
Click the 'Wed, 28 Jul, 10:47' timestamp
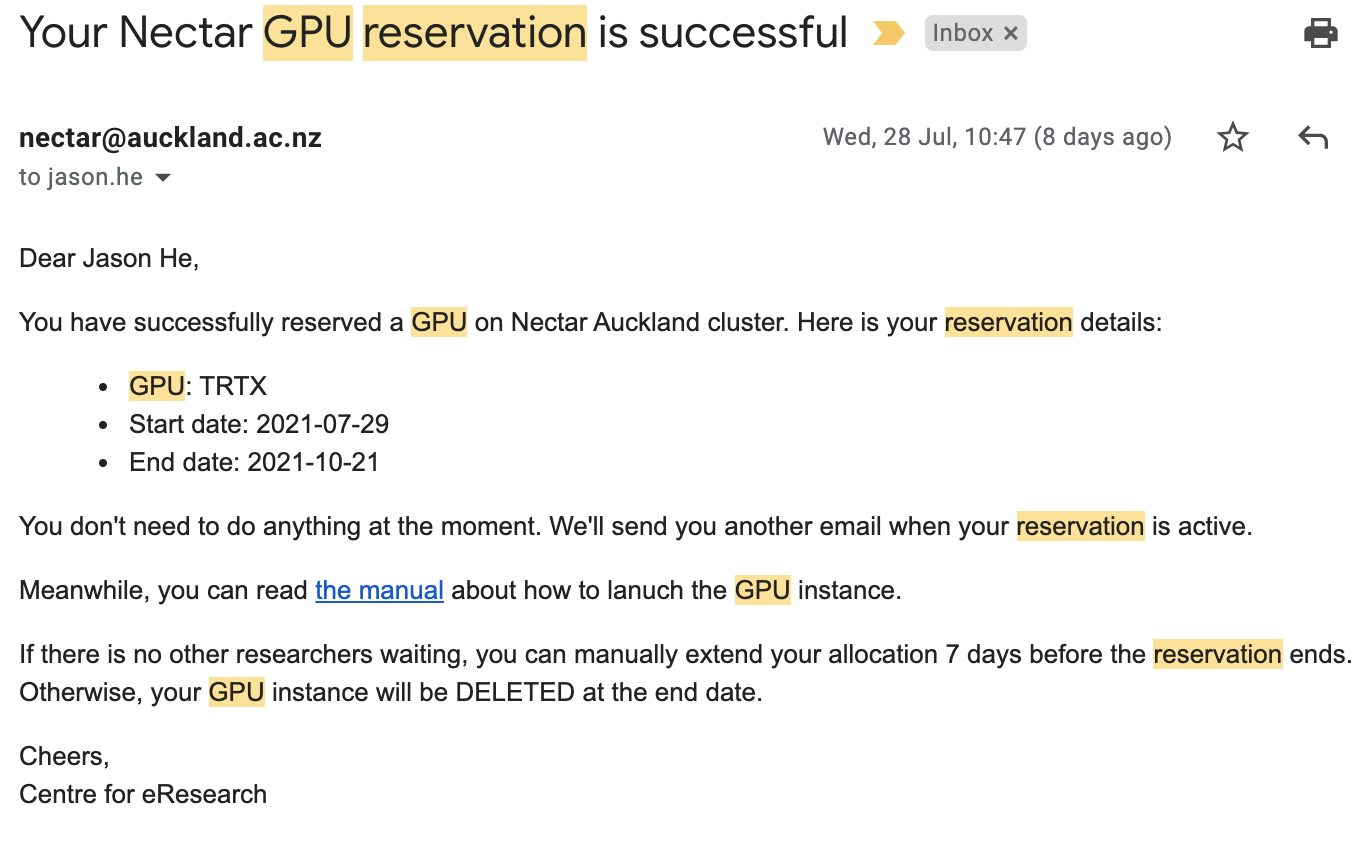coord(925,137)
